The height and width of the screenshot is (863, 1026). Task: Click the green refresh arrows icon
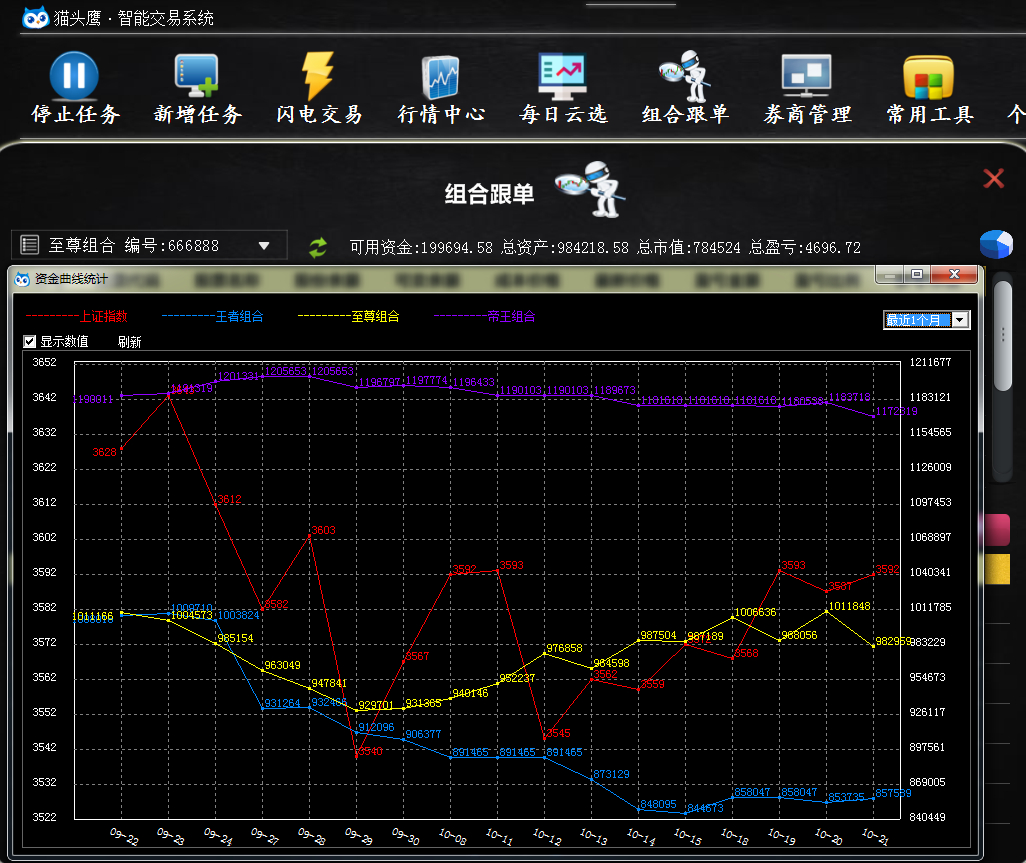tap(318, 247)
